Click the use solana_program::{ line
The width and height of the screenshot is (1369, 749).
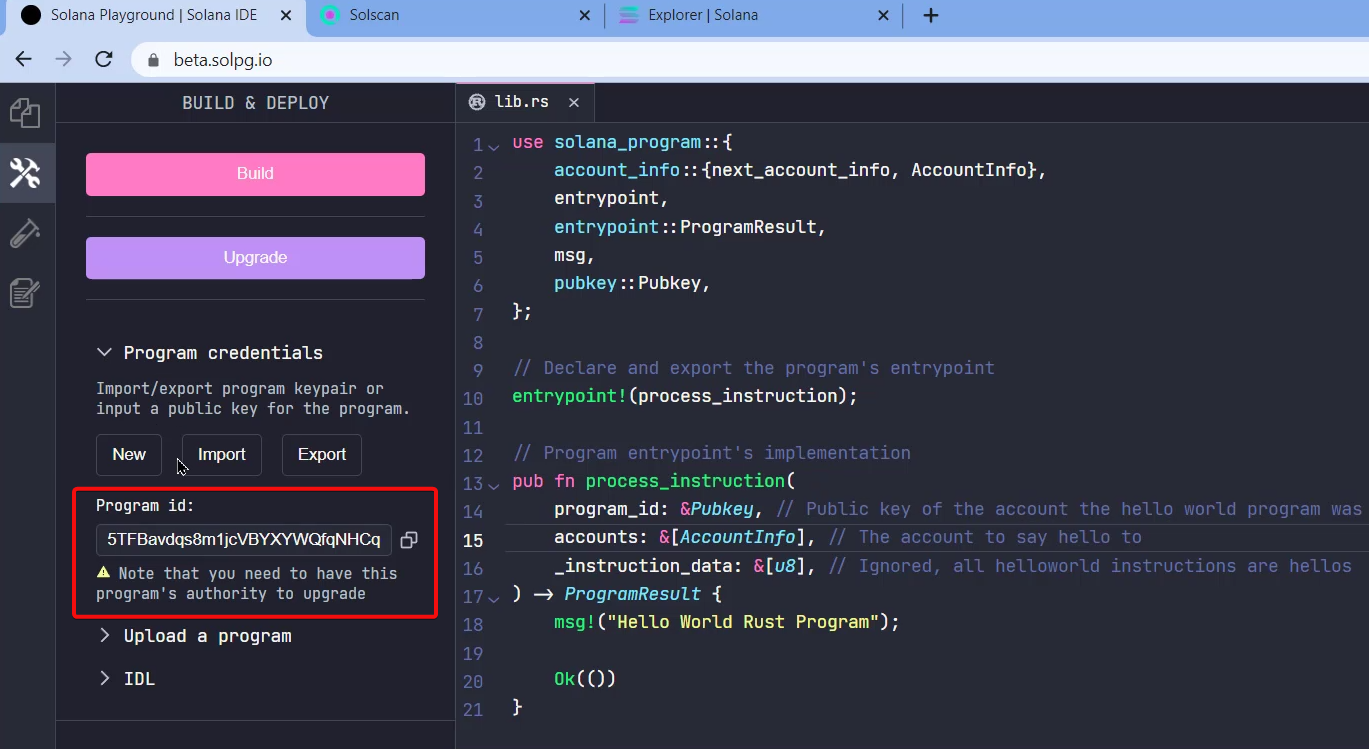[622, 142]
